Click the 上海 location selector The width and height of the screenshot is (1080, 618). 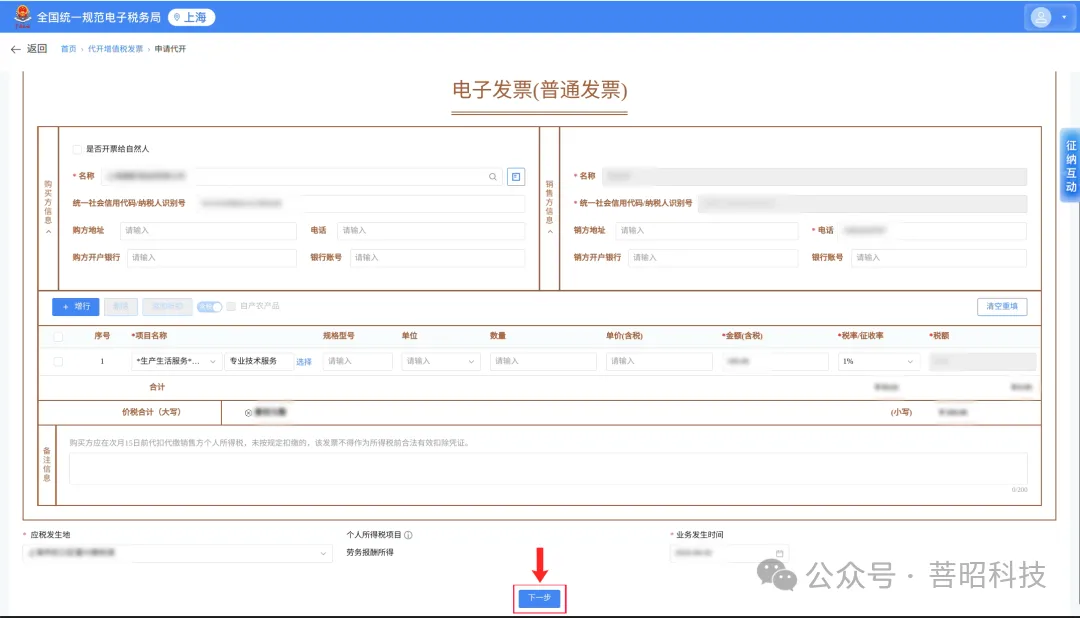(191, 17)
